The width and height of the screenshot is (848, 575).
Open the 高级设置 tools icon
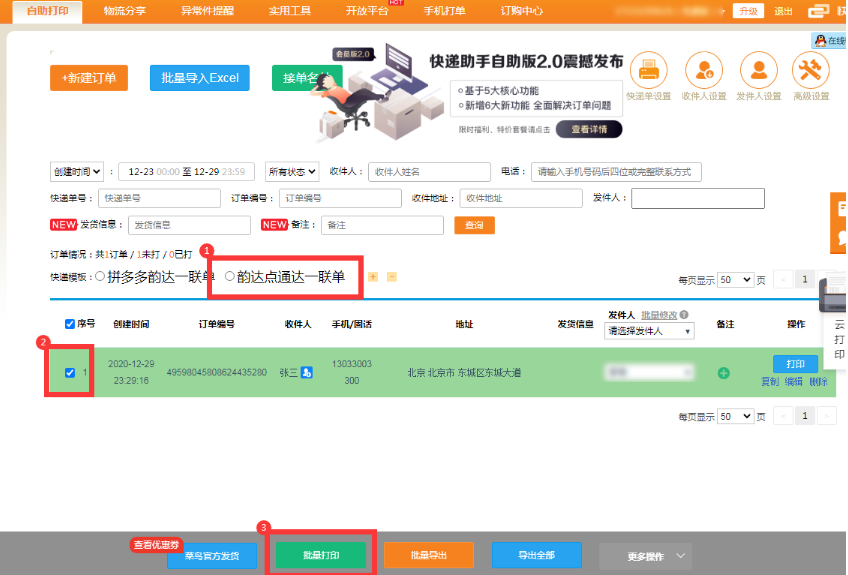pyautogui.click(x=810, y=70)
